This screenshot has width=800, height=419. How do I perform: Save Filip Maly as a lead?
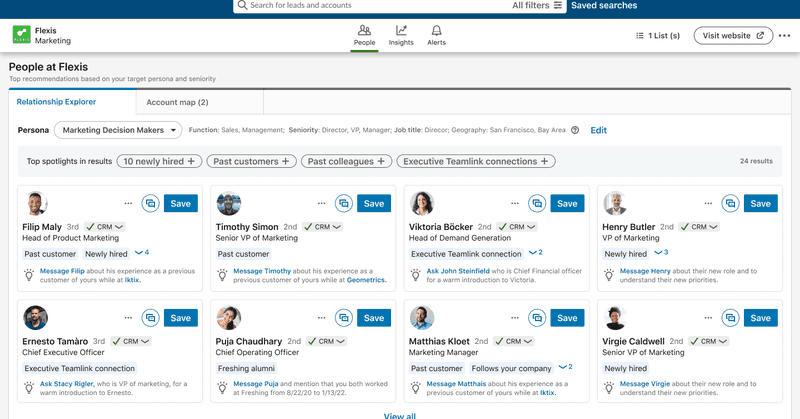point(181,204)
